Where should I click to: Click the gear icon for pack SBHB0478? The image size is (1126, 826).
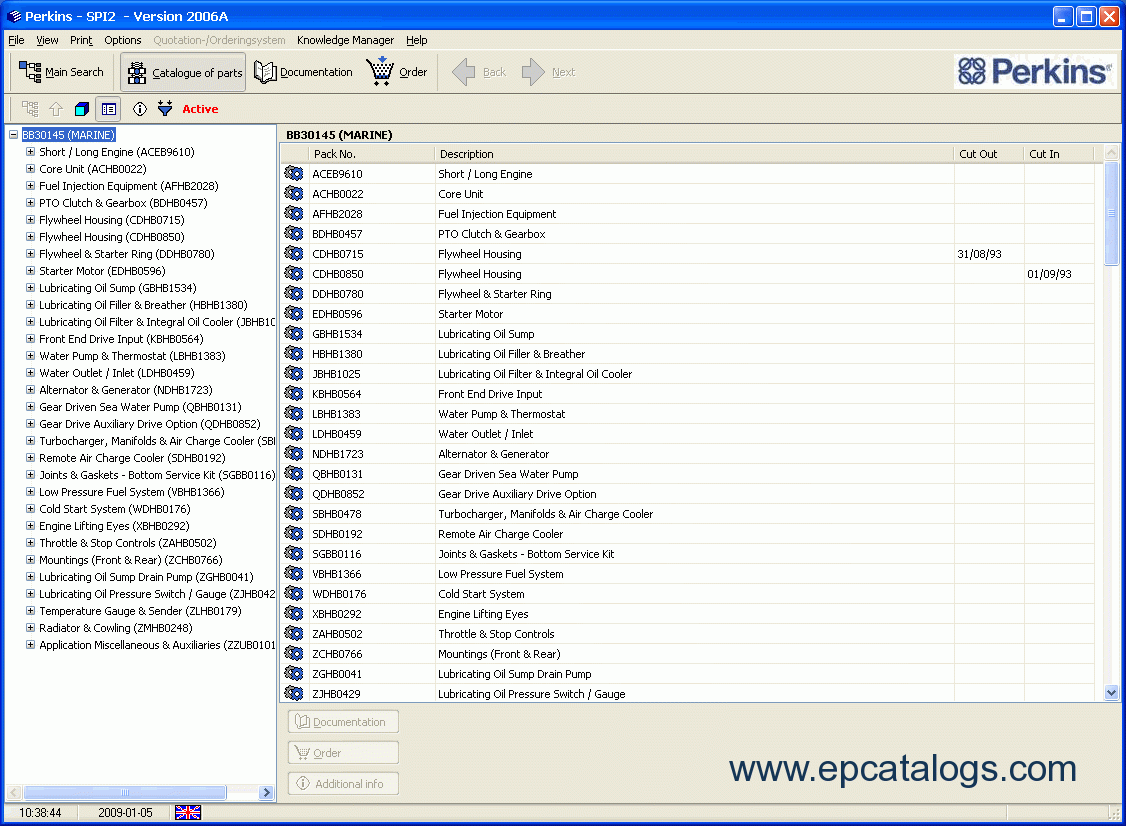(294, 514)
